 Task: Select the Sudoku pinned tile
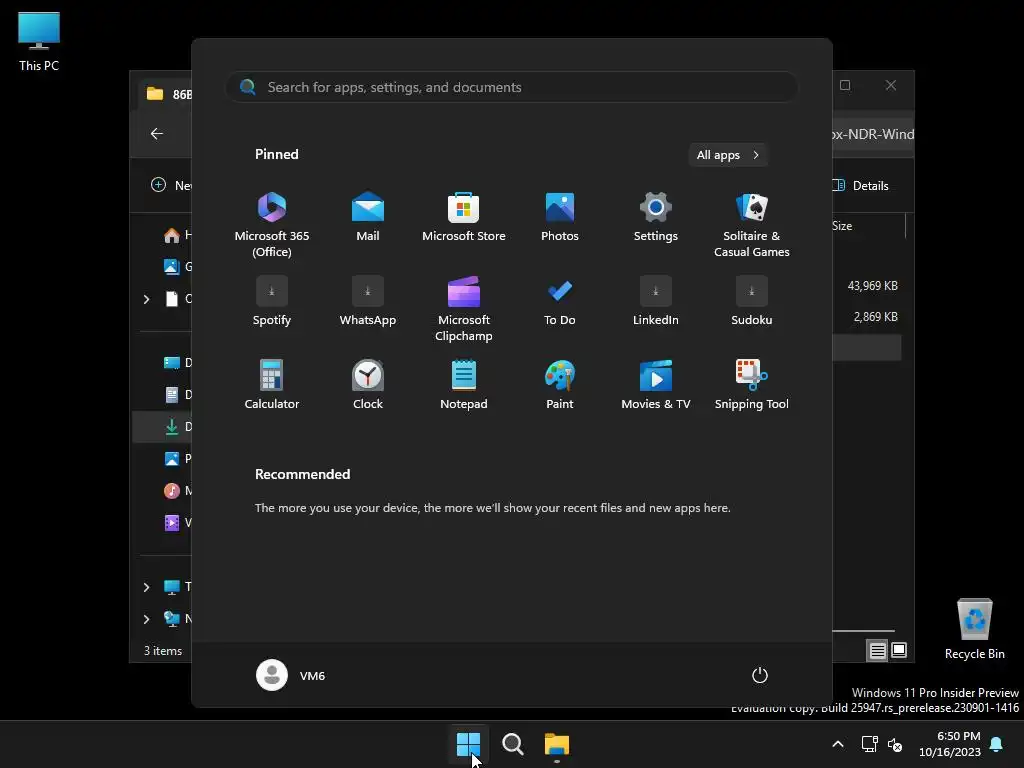tap(752, 301)
